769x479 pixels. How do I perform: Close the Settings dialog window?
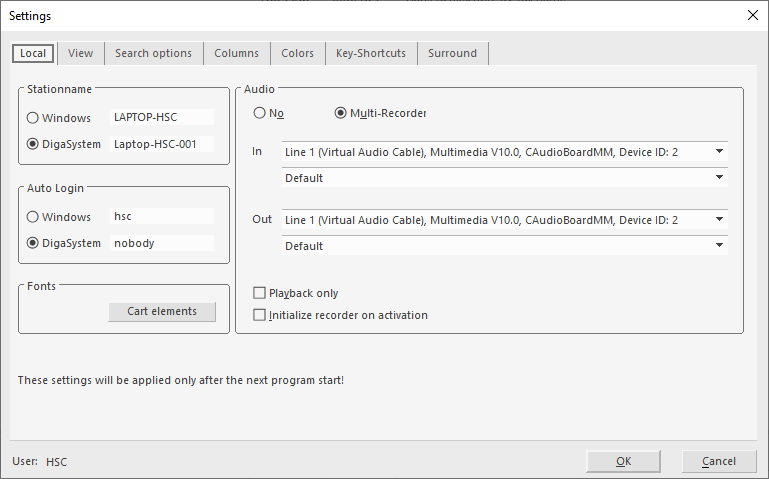pyautogui.click(x=752, y=15)
